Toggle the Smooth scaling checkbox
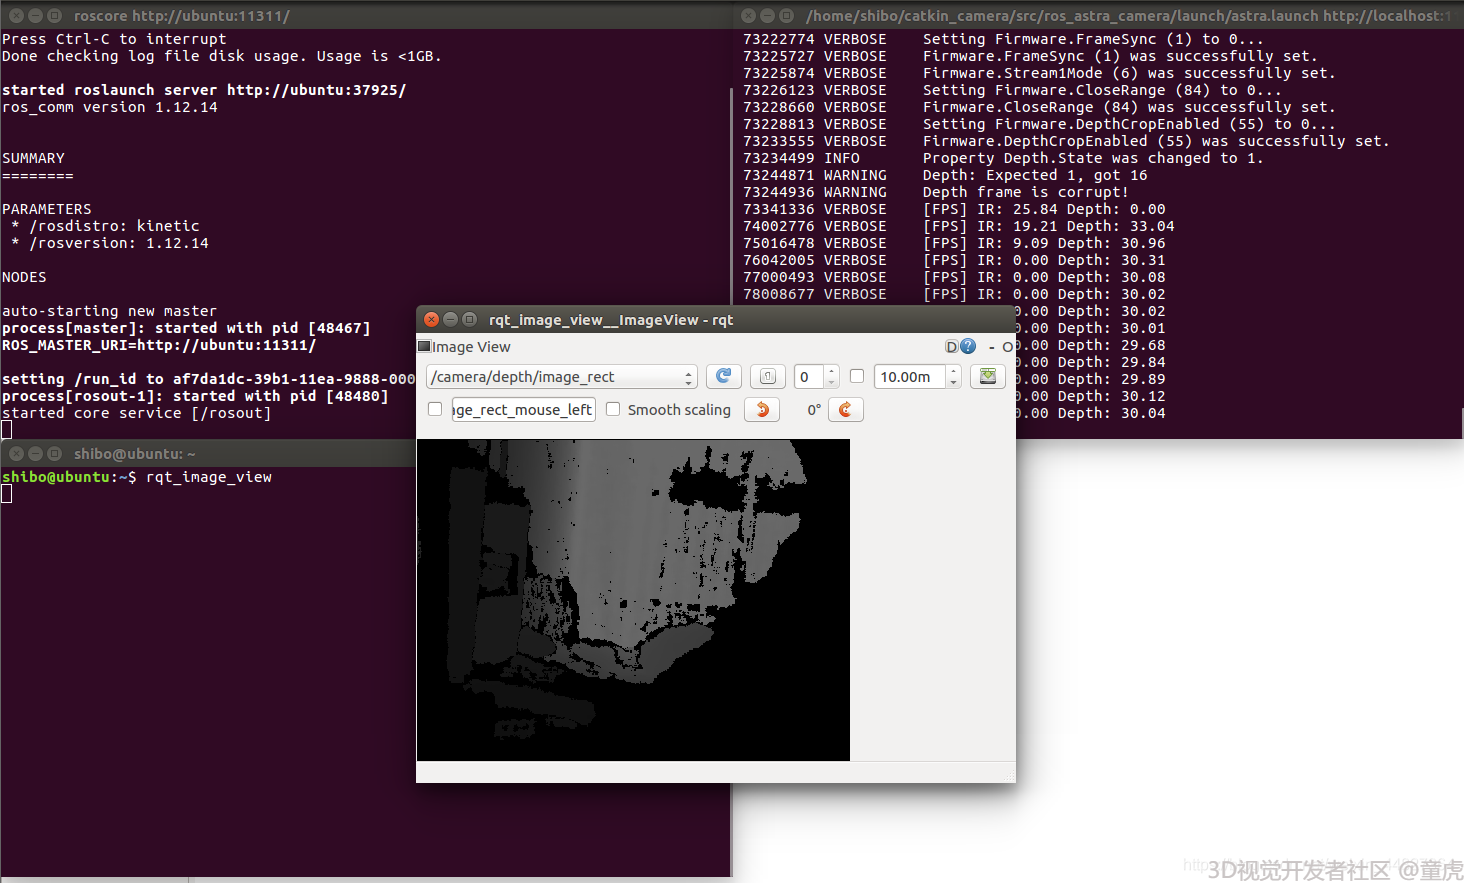The image size is (1464, 883). [613, 409]
